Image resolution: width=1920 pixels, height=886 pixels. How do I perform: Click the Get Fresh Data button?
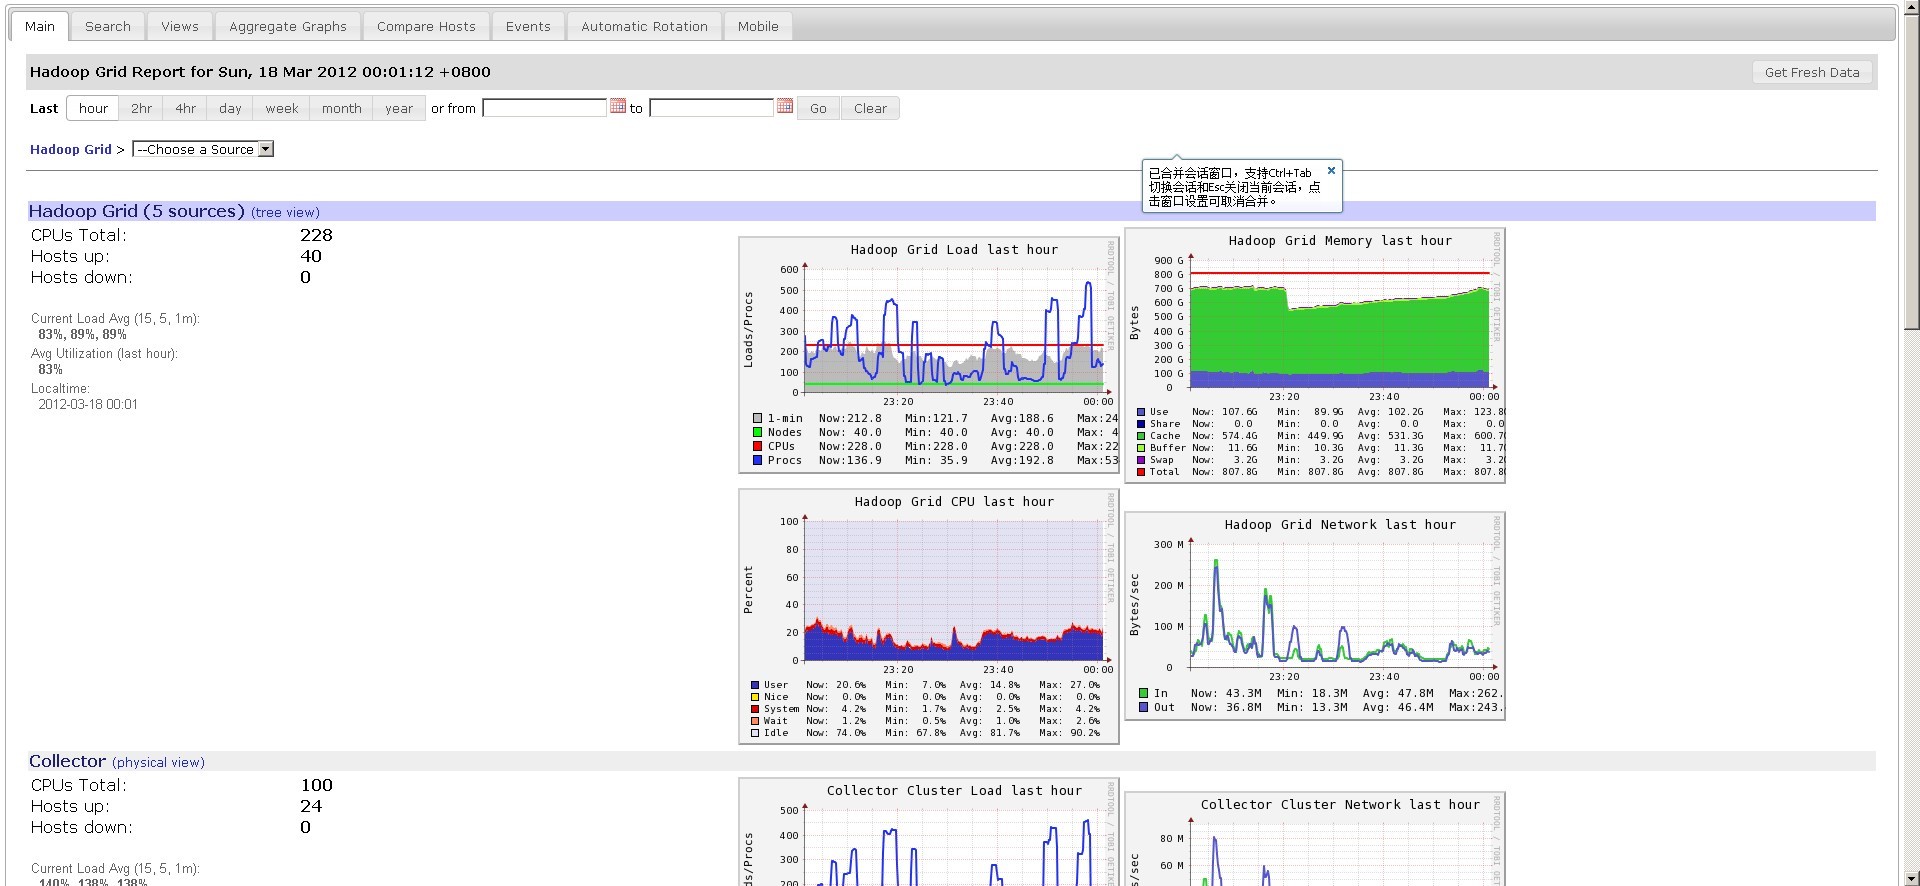click(1812, 72)
